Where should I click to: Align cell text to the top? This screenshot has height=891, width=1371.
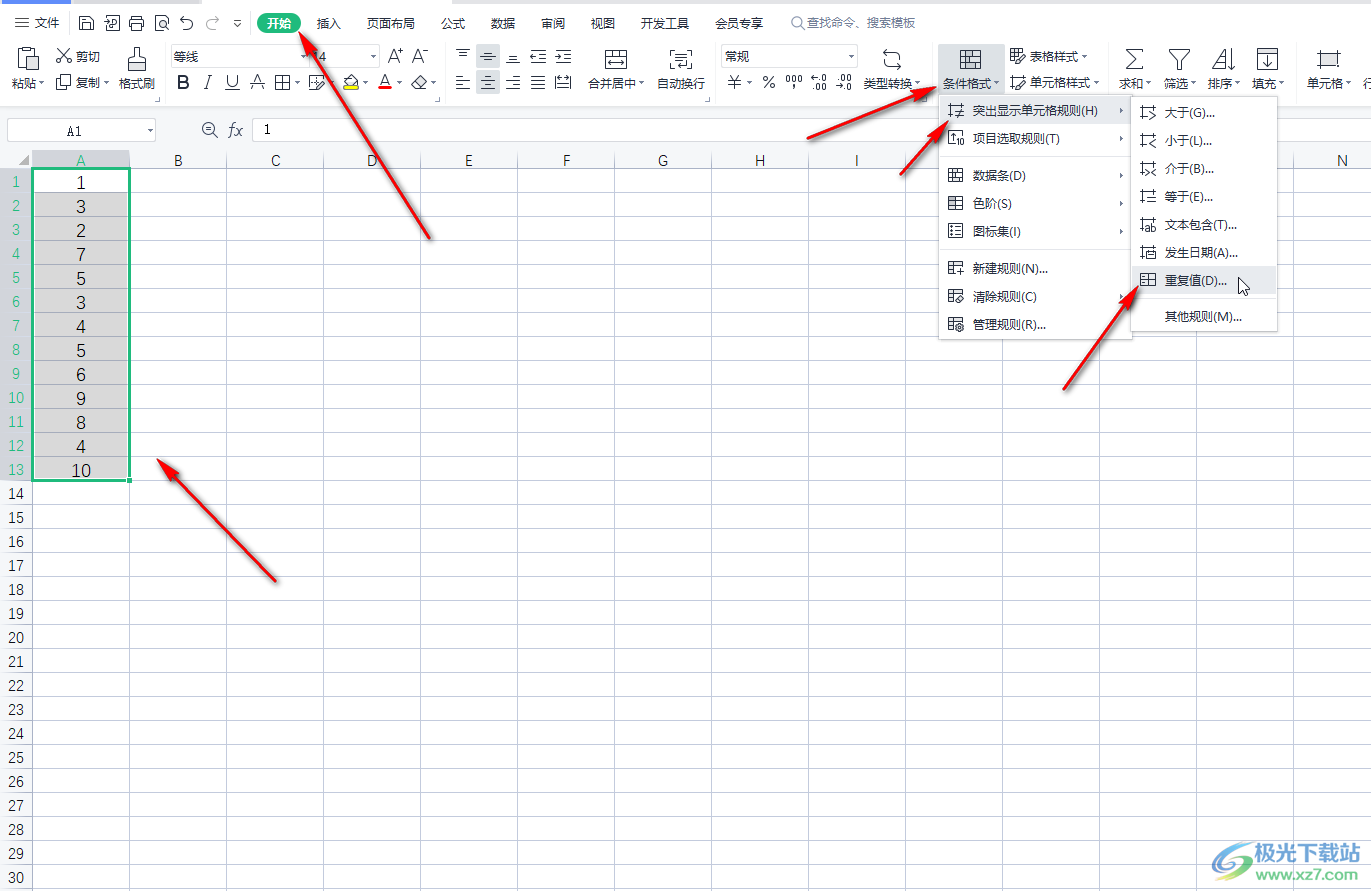coord(463,56)
